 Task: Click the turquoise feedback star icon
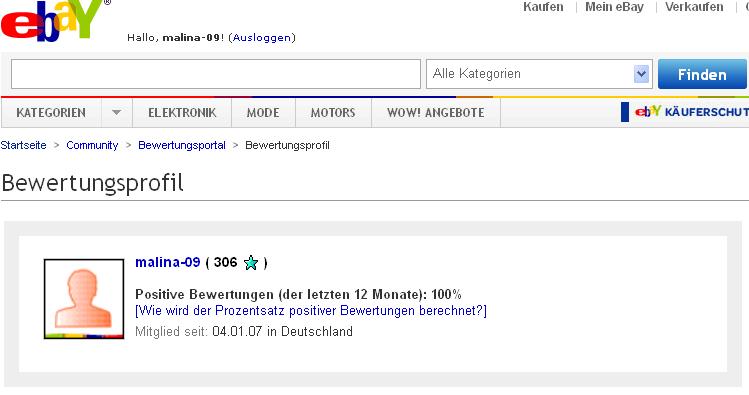tap(251, 263)
